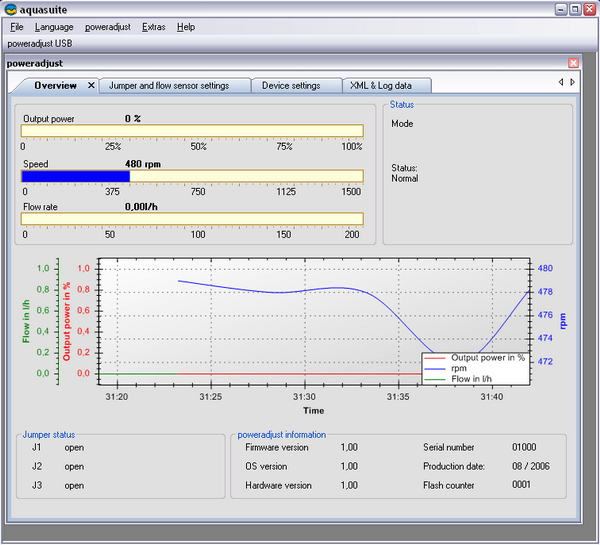Click the production date '08 / 2006'

[x=531, y=466]
